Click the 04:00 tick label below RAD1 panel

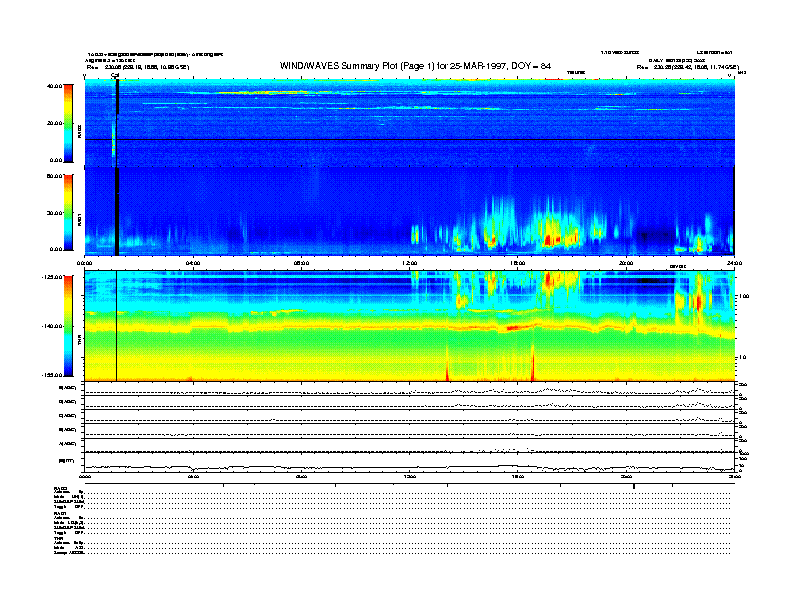click(193, 263)
